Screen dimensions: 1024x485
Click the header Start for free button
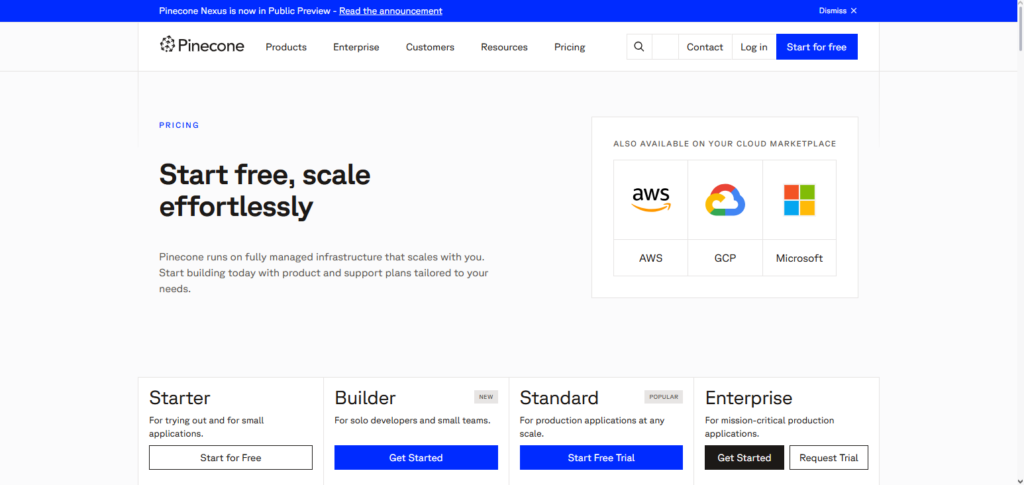coord(816,47)
